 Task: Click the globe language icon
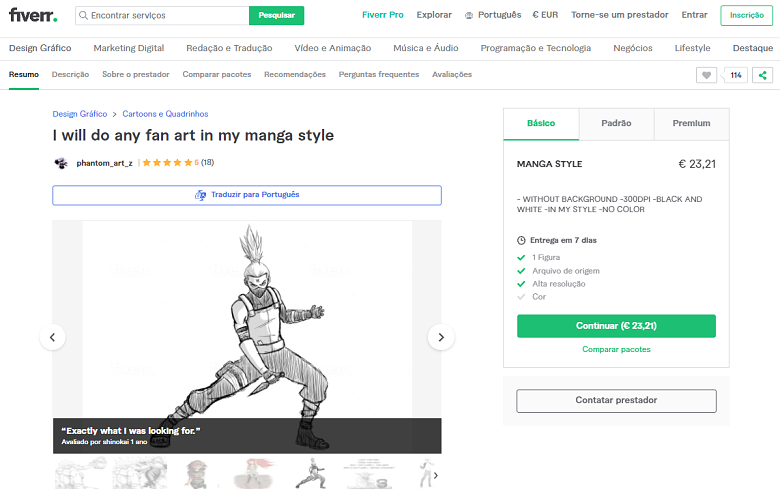[x=469, y=15]
